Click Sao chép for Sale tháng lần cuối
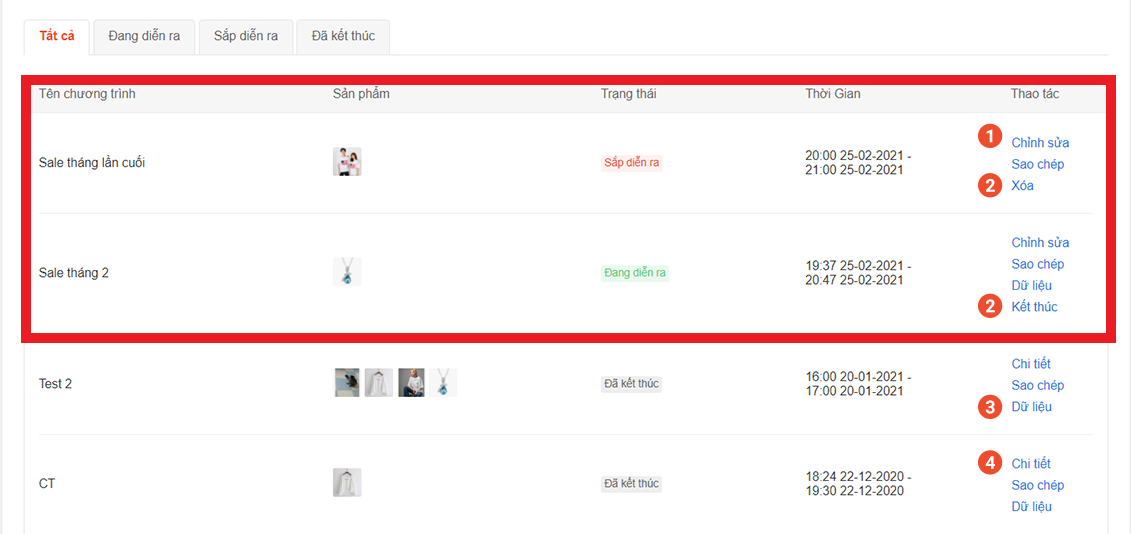Viewport: 1131px width, 534px height. [1037, 164]
